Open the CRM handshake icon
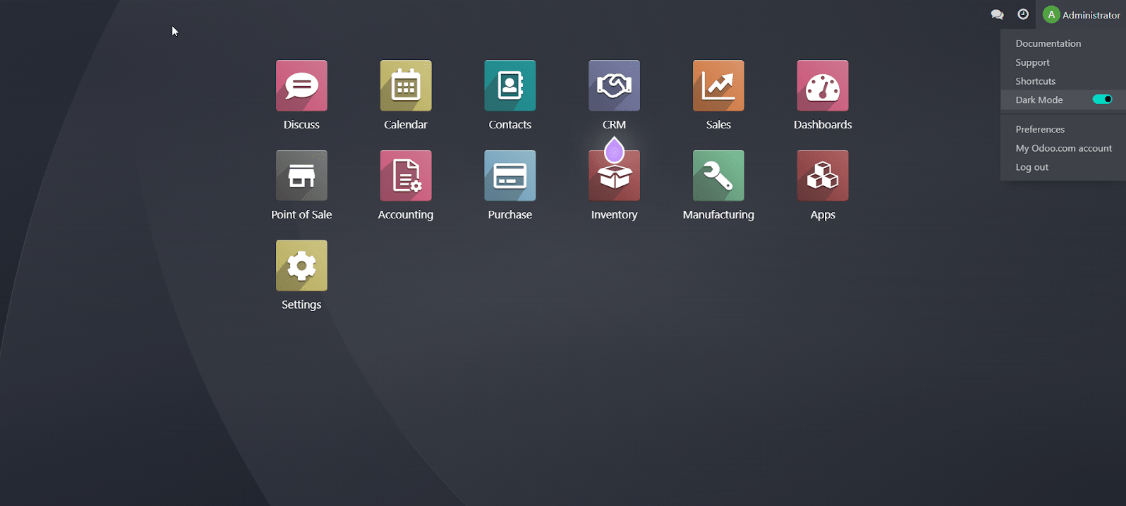1126x506 pixels. (614, 85)
